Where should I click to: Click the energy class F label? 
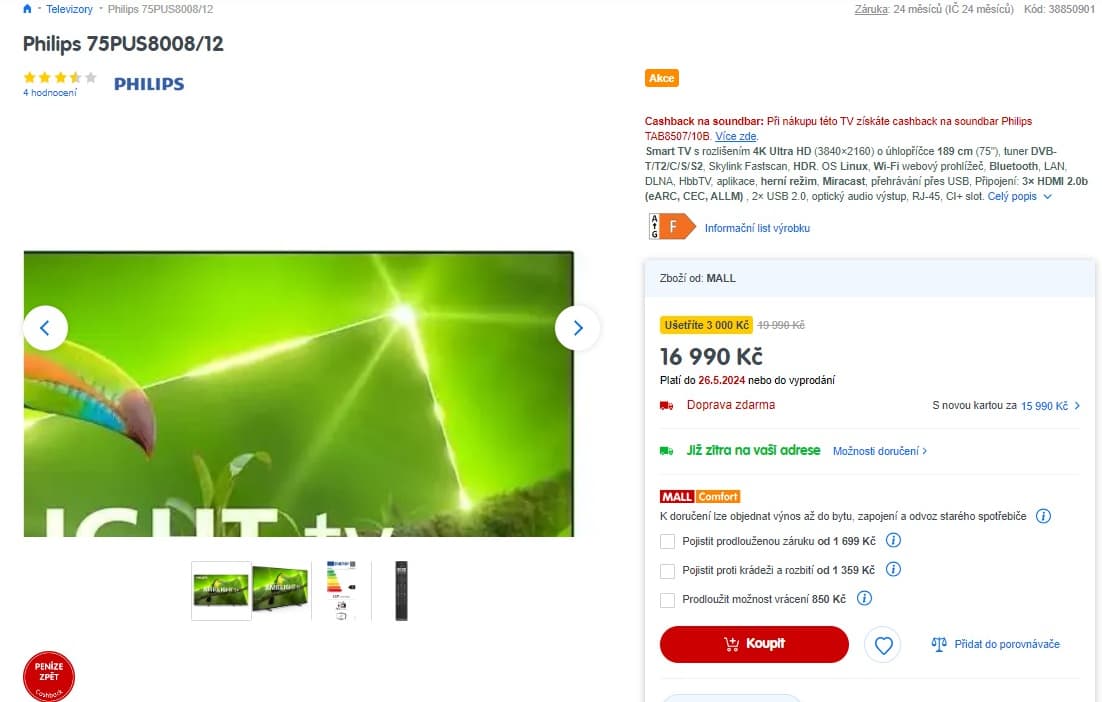(x=672, y=226)
